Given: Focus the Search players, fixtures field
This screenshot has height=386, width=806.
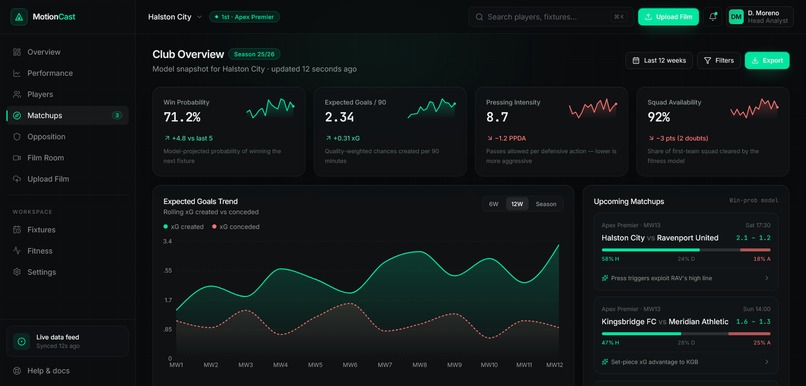Looking at the screenshot, I should click(x=551, y=17).
